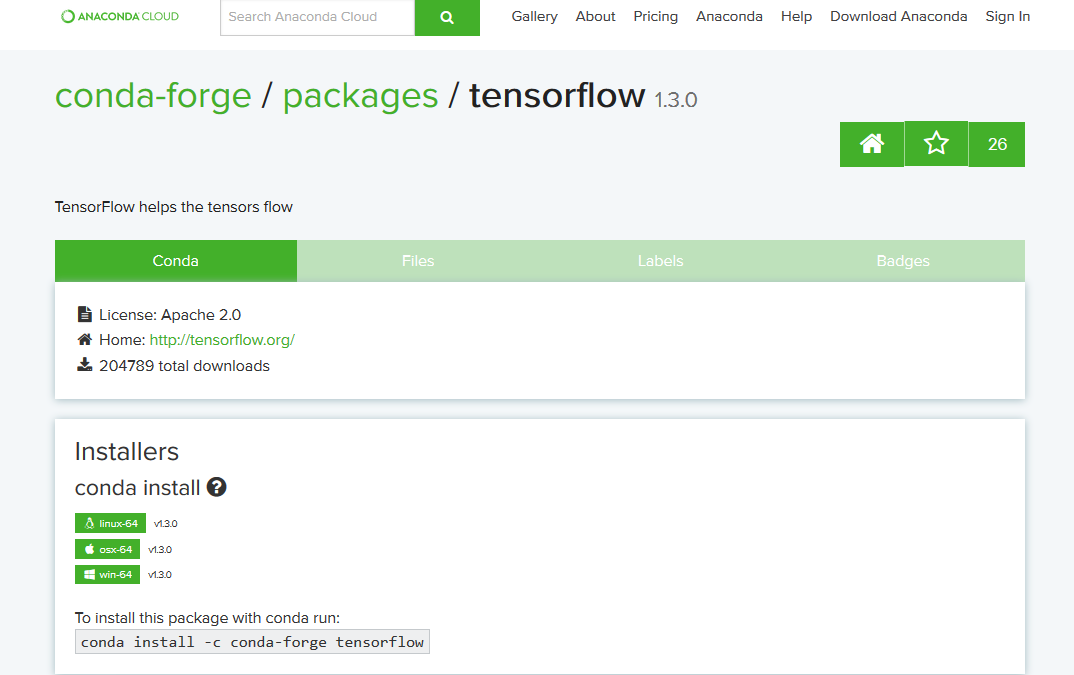Switch to the Labels tab
1074x675 pixels.
tap(660, 260)
